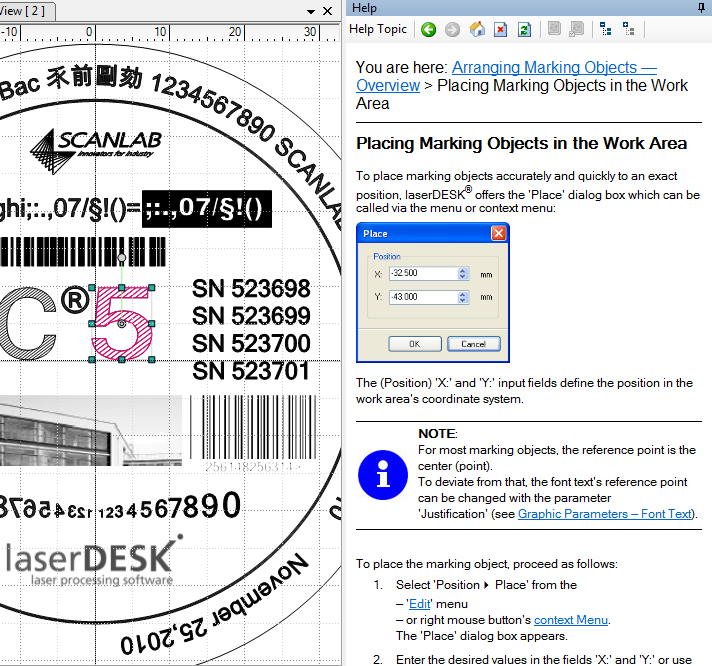Open the Arranging Marking Objects — Overview link
This screenshot has height=666, width=712.
tap(506, 76)
